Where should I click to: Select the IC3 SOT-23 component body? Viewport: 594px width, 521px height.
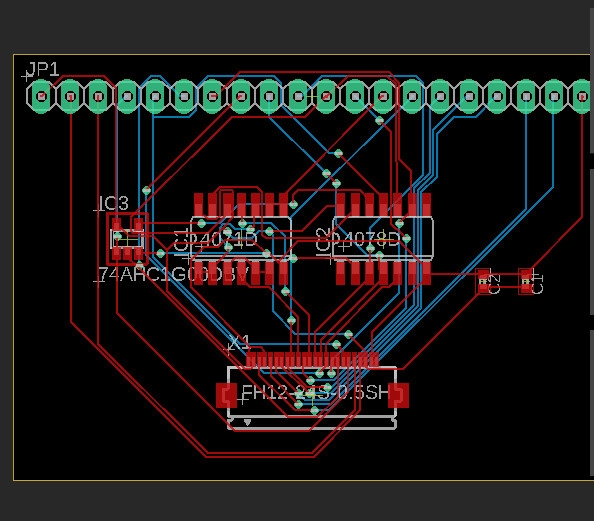point(127,239)
